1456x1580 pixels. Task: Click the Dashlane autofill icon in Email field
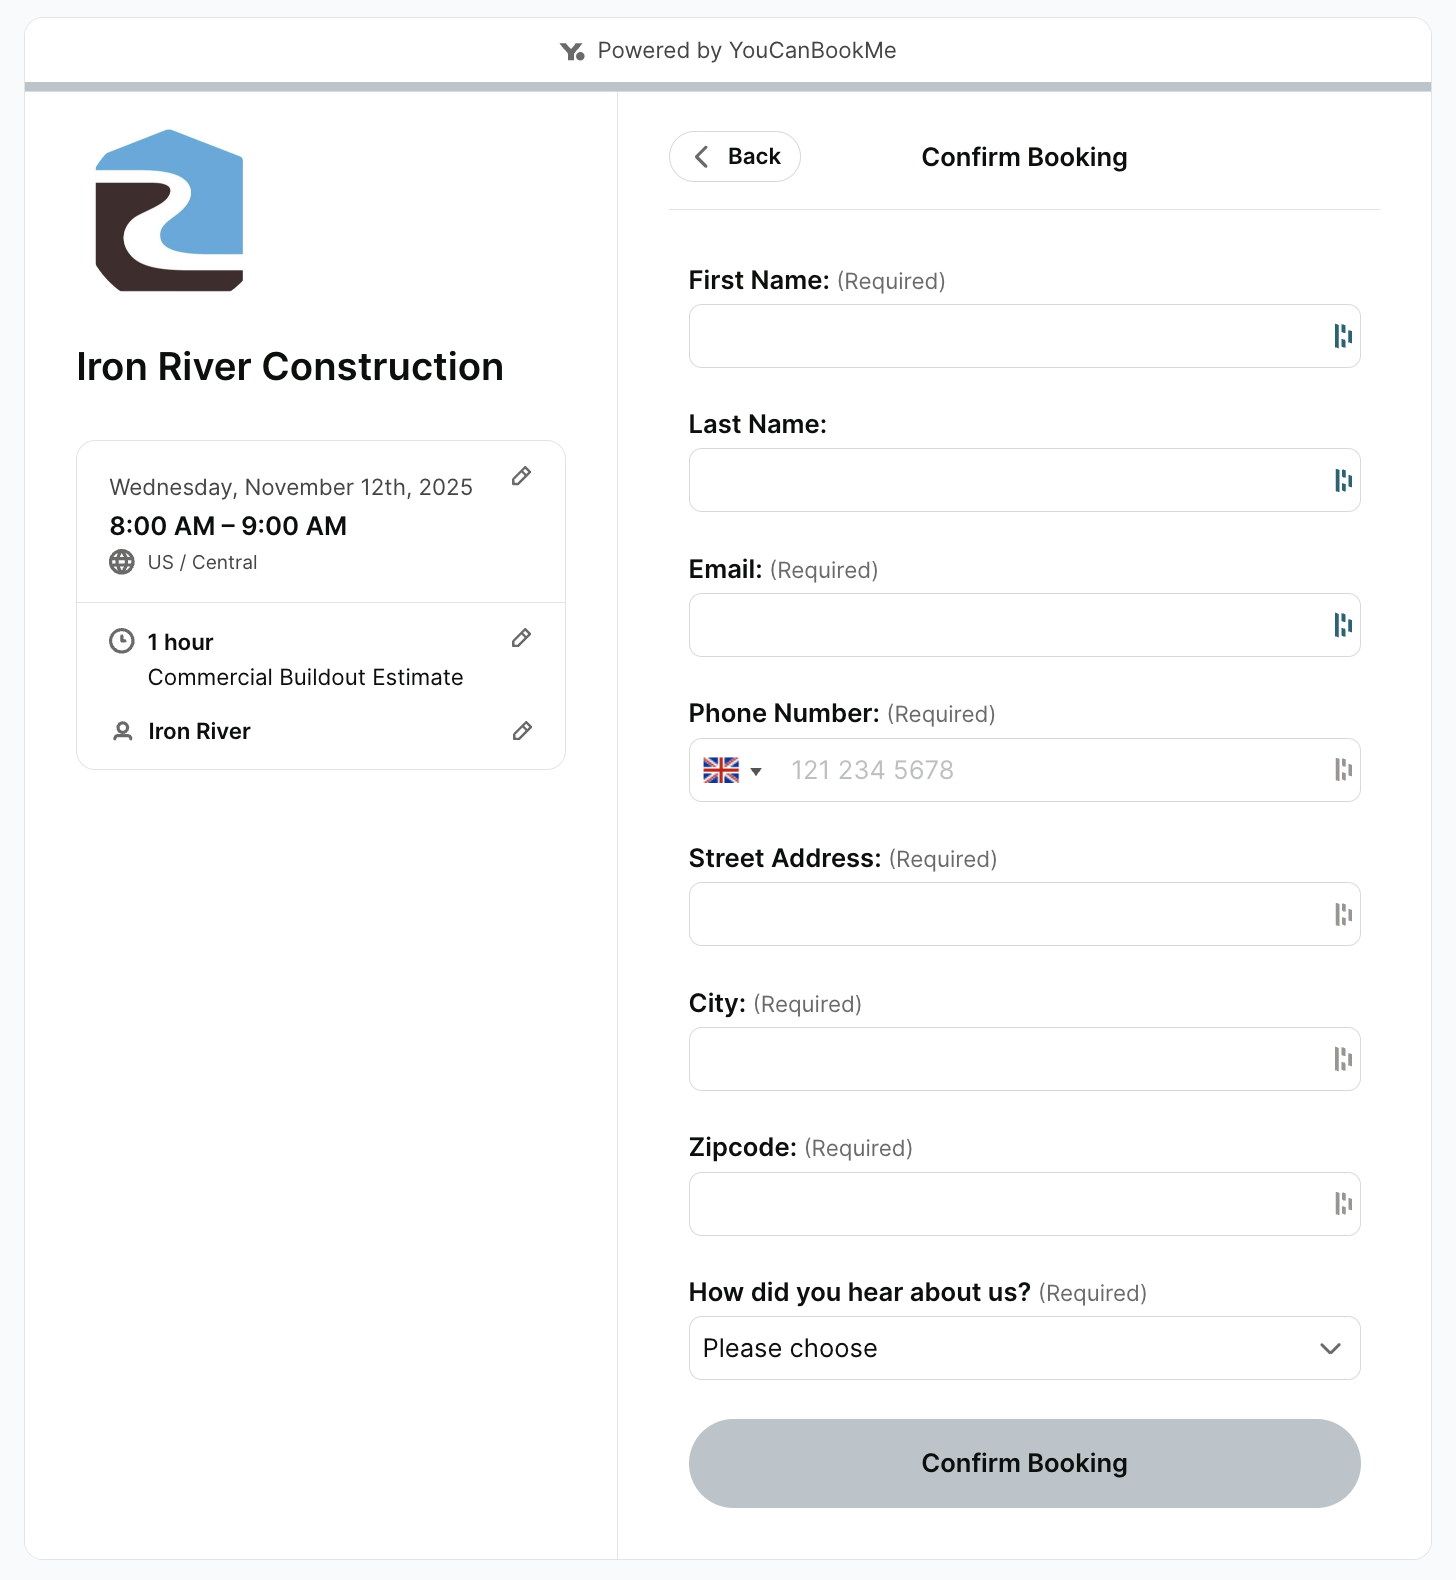point(1343,625)
